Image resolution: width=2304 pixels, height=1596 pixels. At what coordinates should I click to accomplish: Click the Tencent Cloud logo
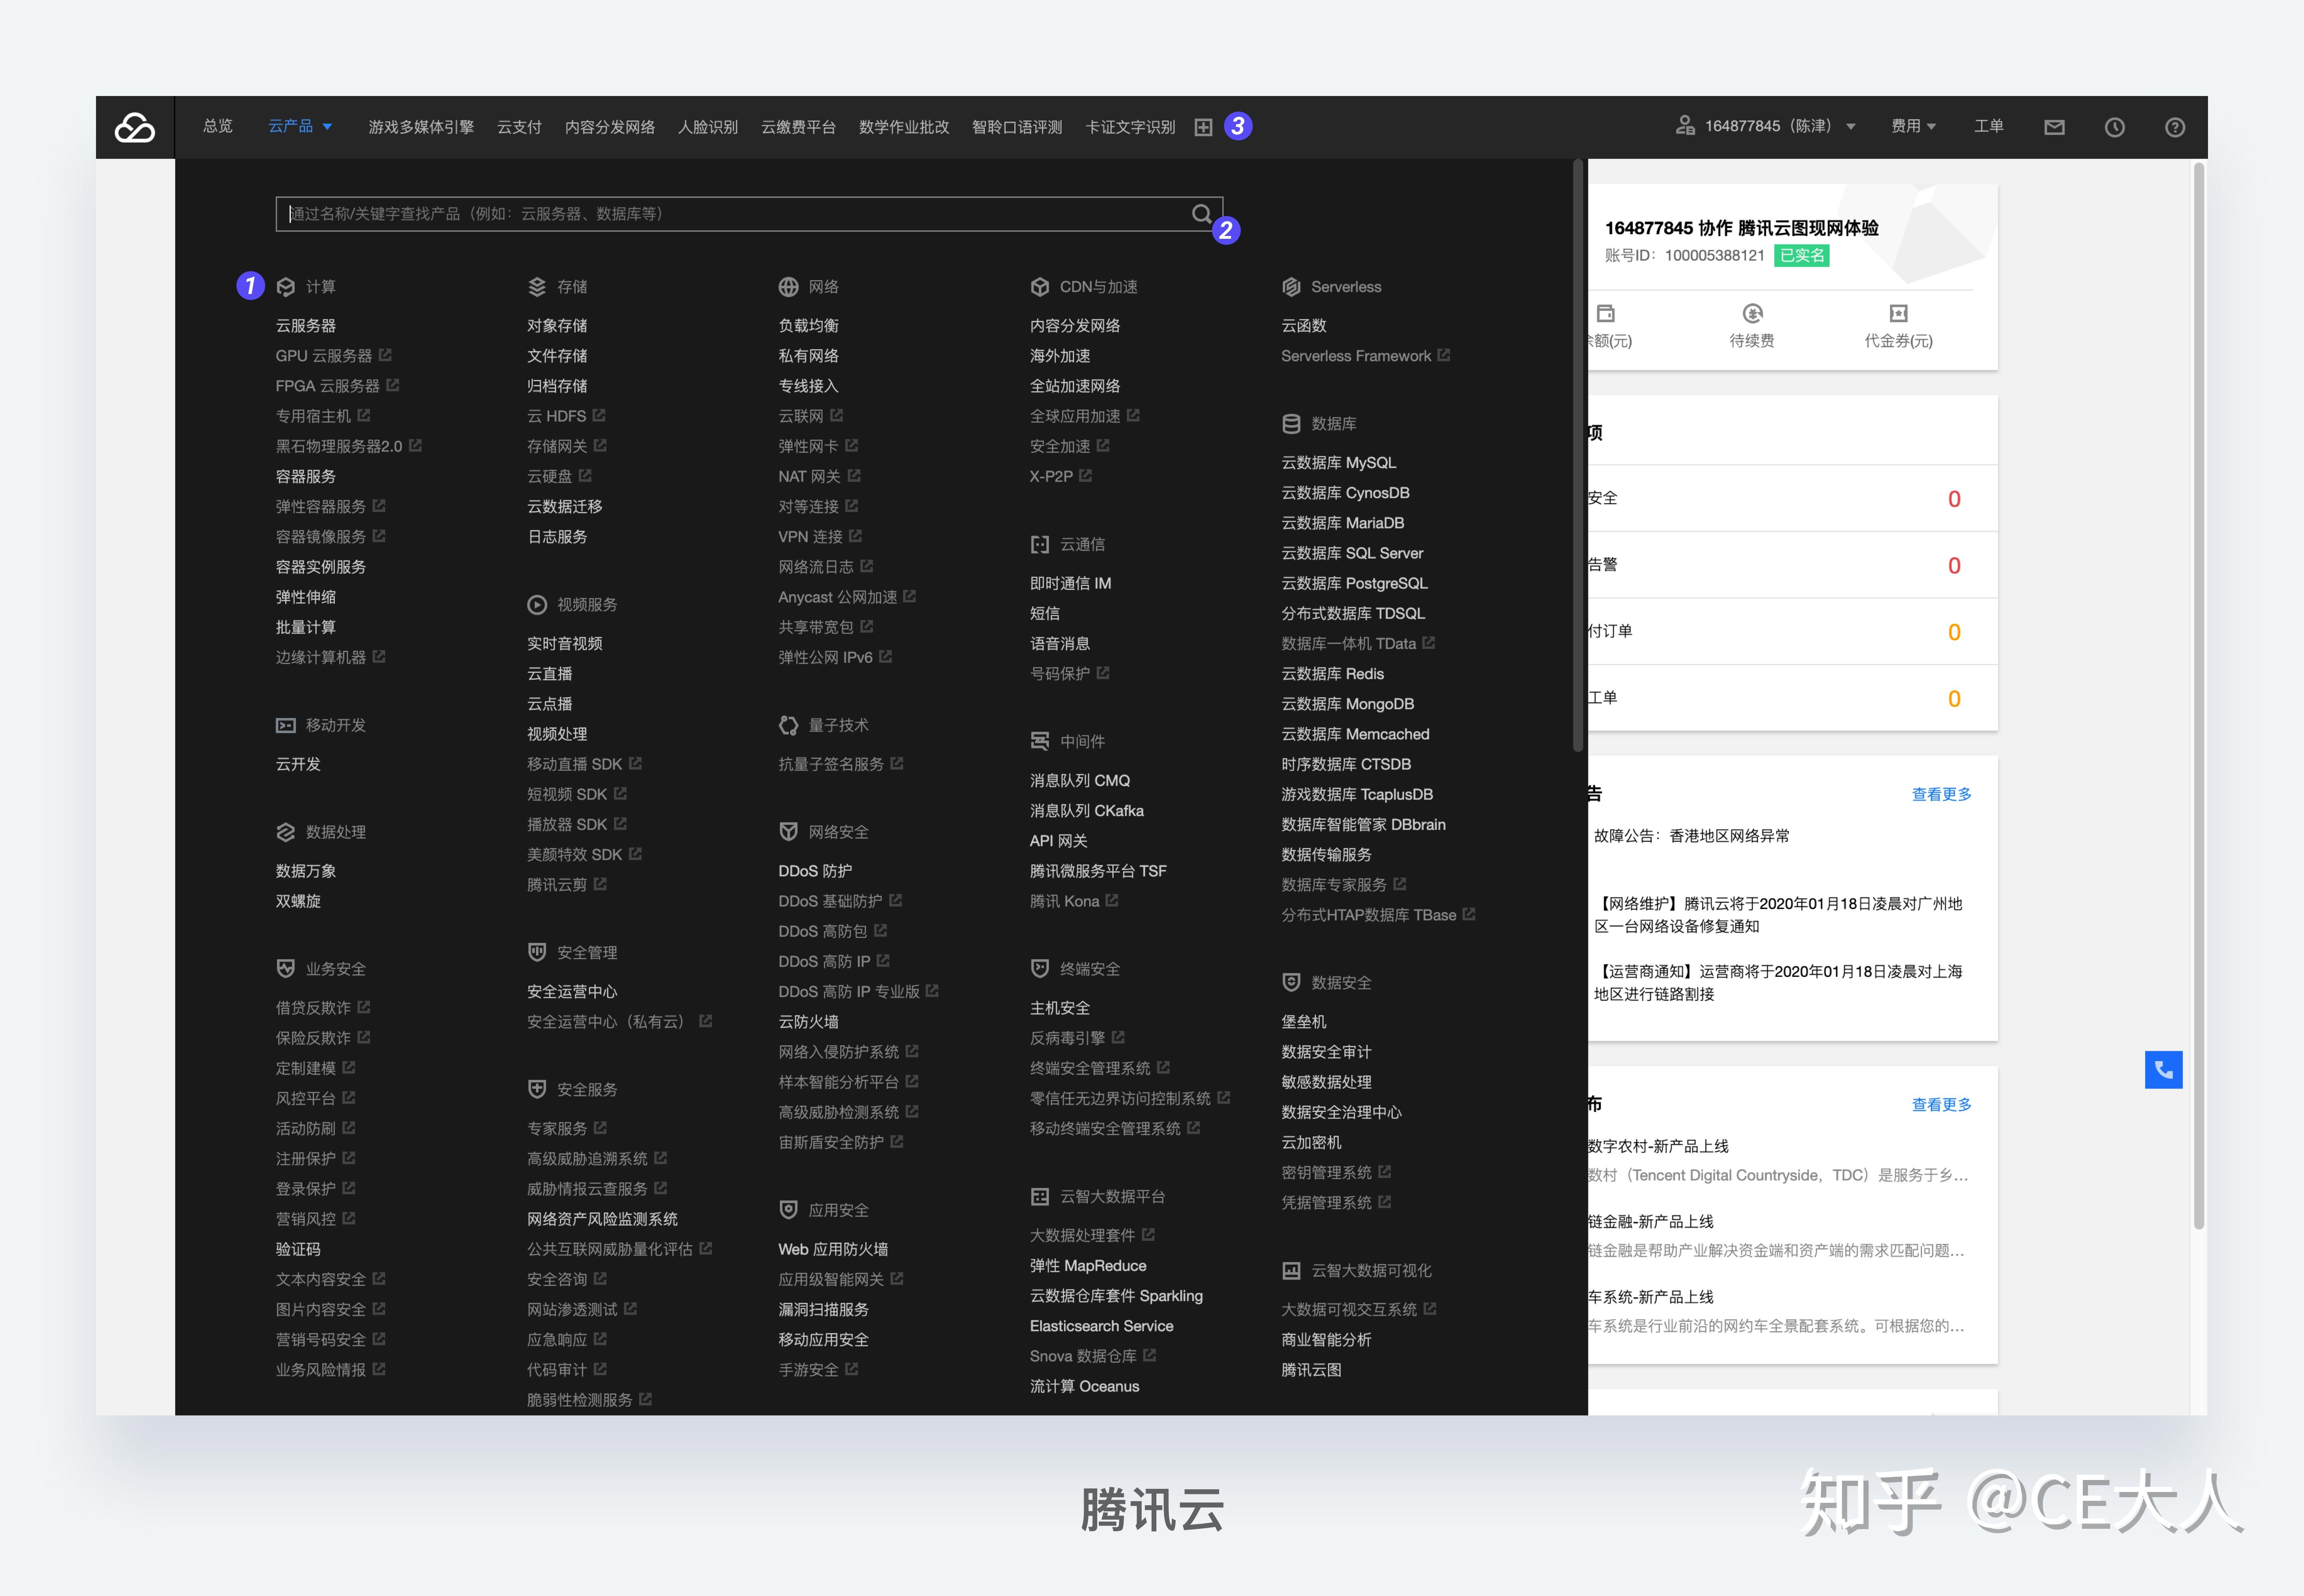[x=136, y=127]
